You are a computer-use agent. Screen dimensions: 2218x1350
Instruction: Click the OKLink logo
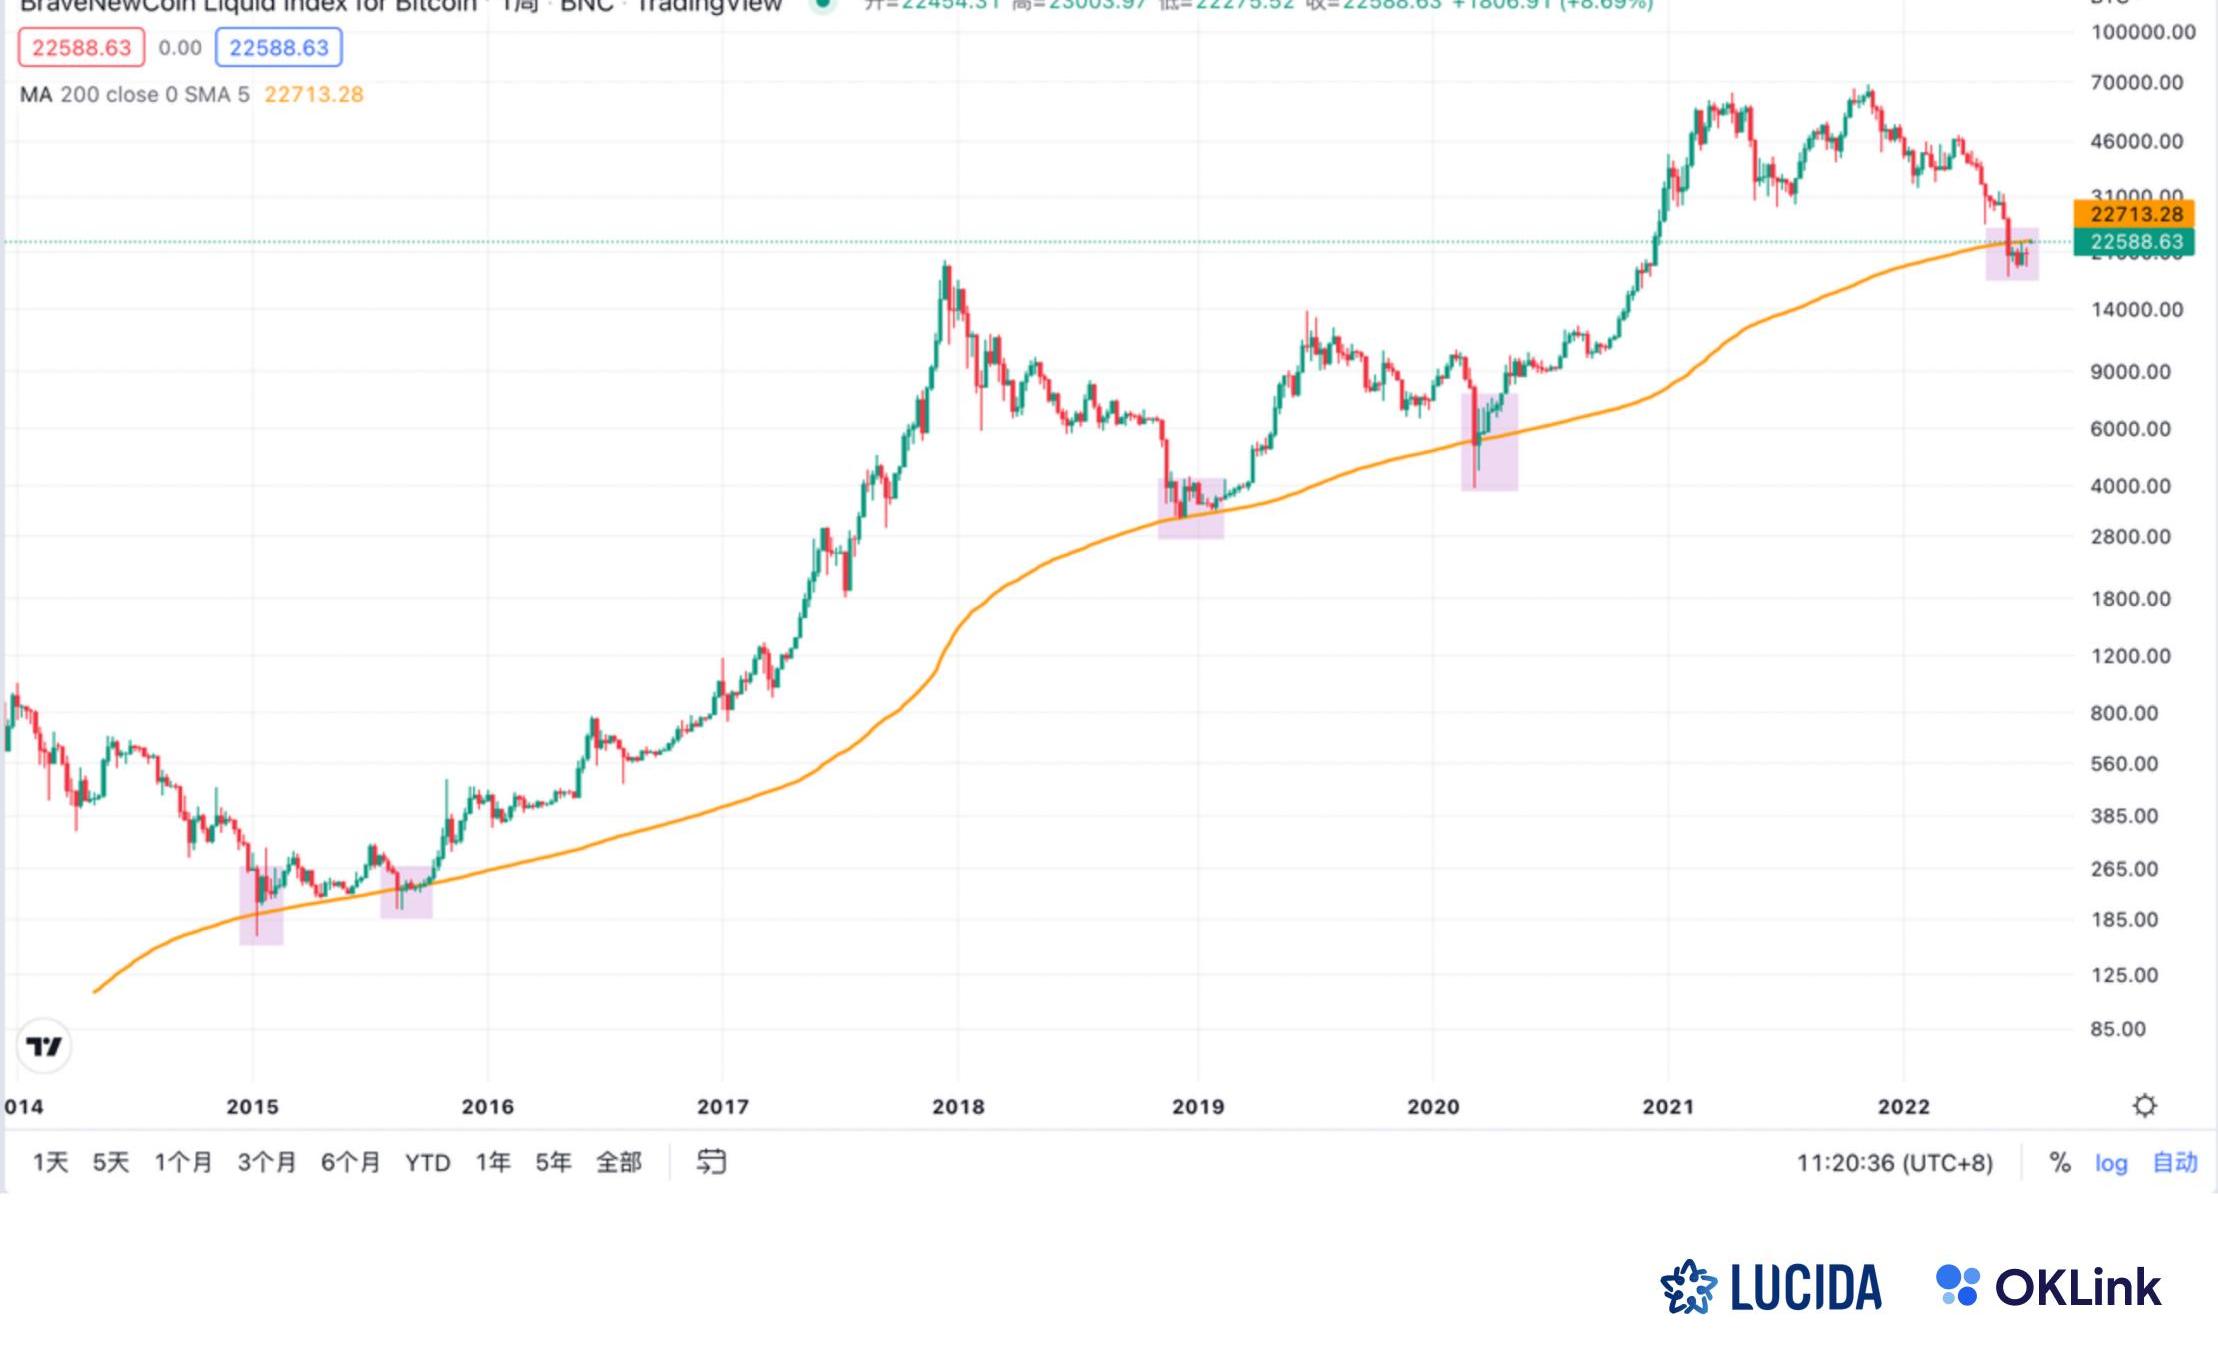(x=2049, y=1287)
